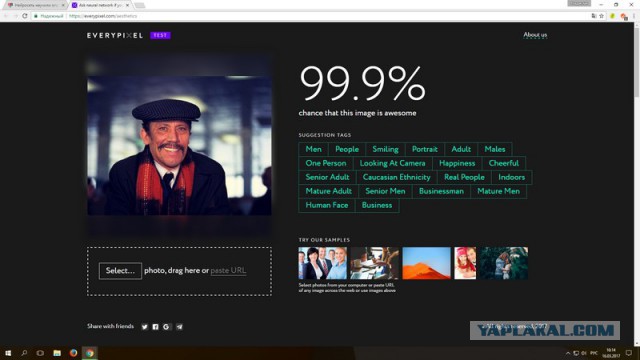Choose the Happiness tag

click(457, 163)
